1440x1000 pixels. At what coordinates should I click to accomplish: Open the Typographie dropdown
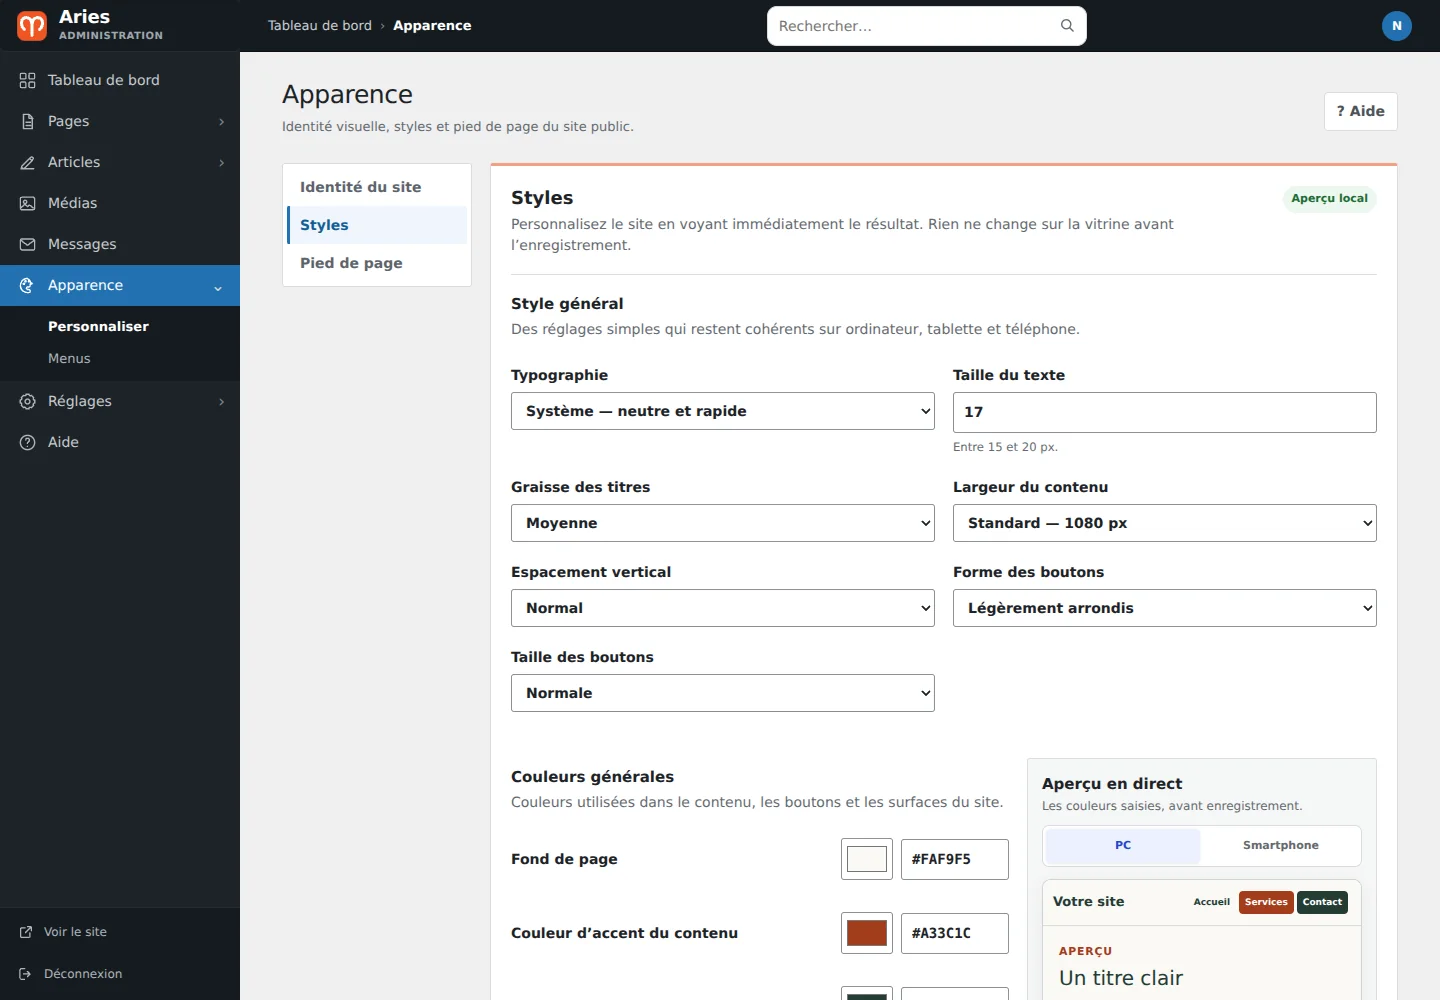(x=723, y=411)
